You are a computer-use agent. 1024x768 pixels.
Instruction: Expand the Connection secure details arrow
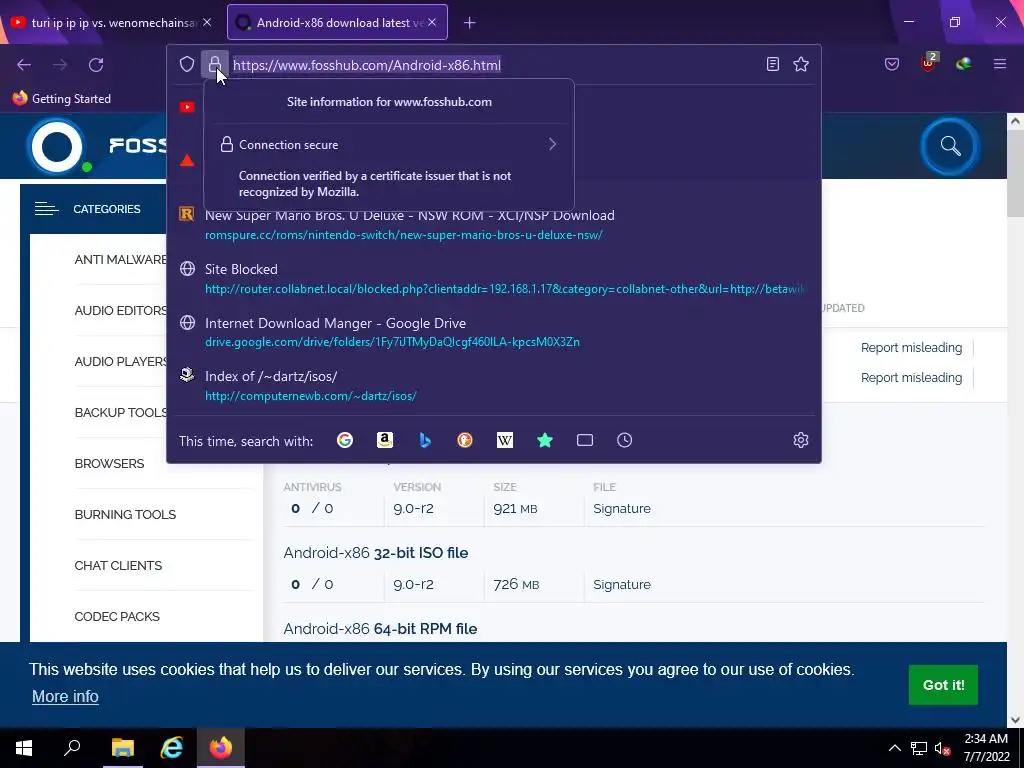[552, 144]
